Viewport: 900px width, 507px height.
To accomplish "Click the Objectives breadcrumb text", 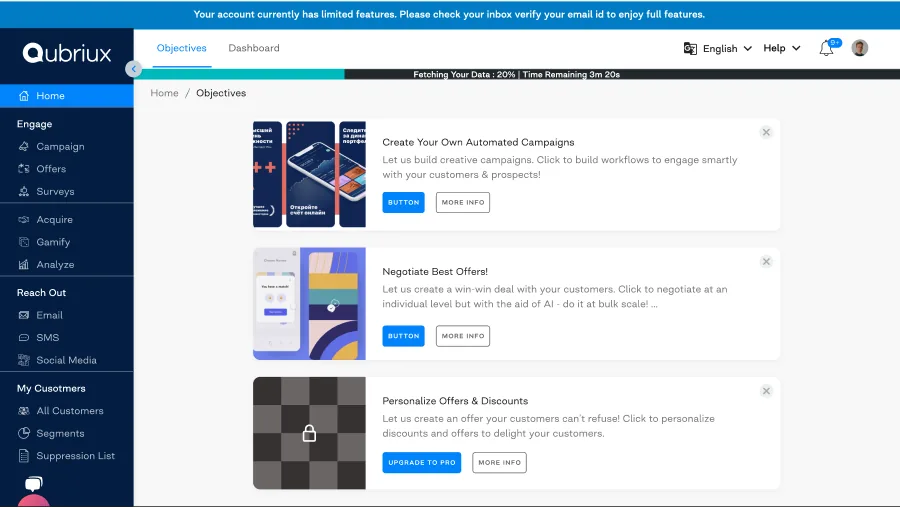I will click(x=221, y=93).
